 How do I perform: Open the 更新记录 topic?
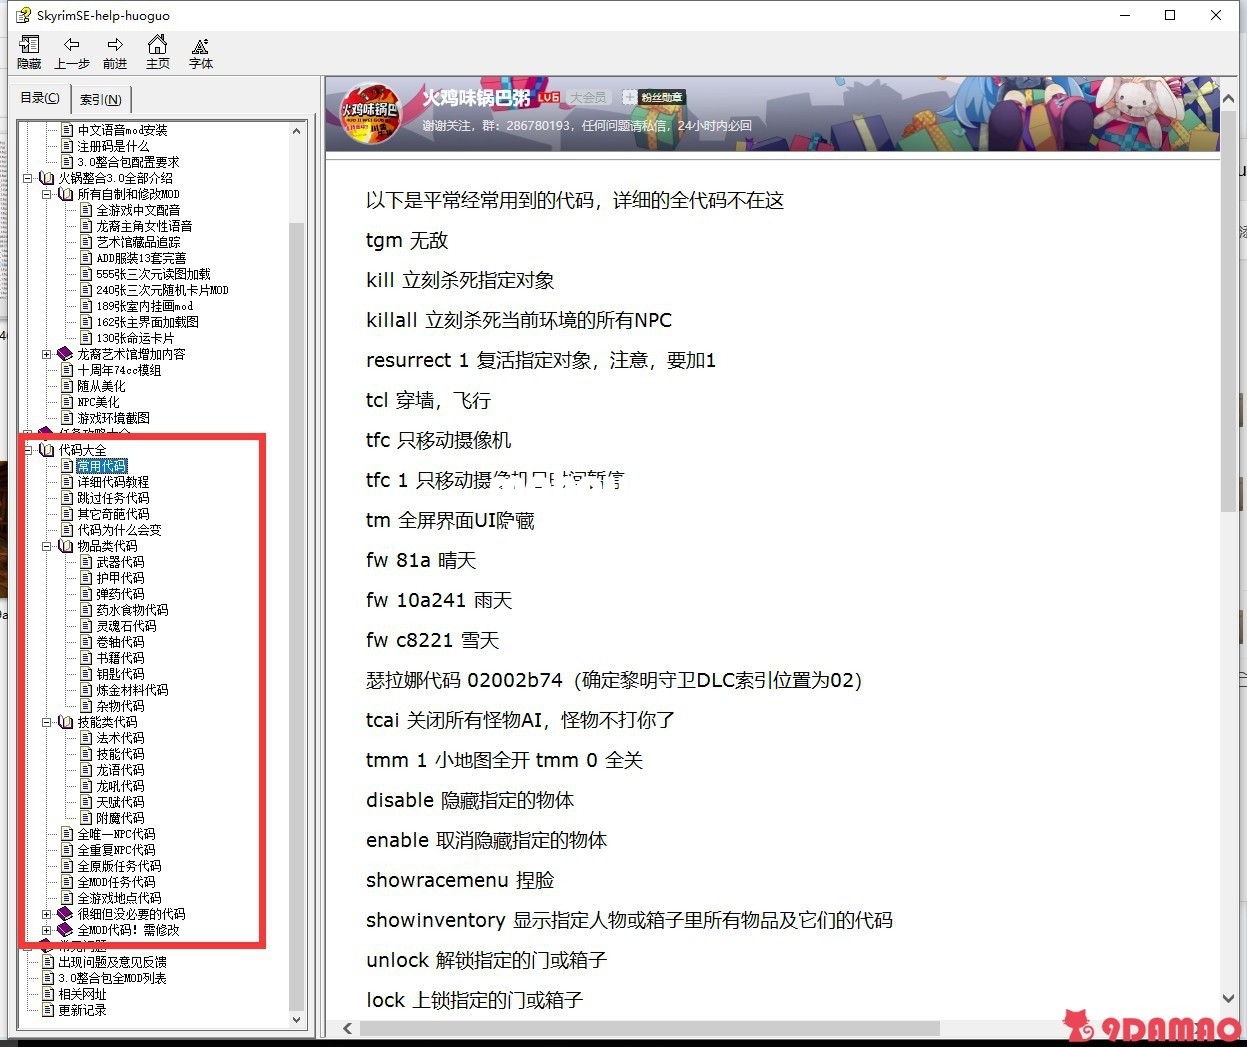click(x=82, y=1010)
